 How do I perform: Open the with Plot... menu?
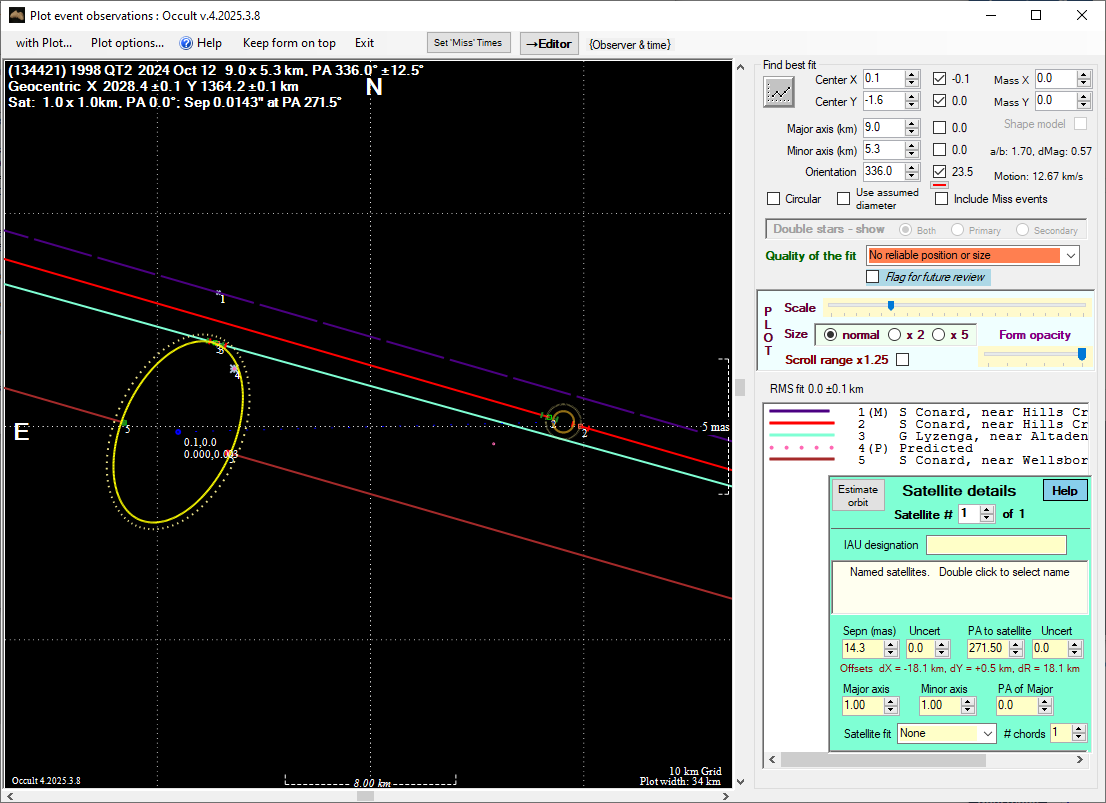click(x=44, y=43)
